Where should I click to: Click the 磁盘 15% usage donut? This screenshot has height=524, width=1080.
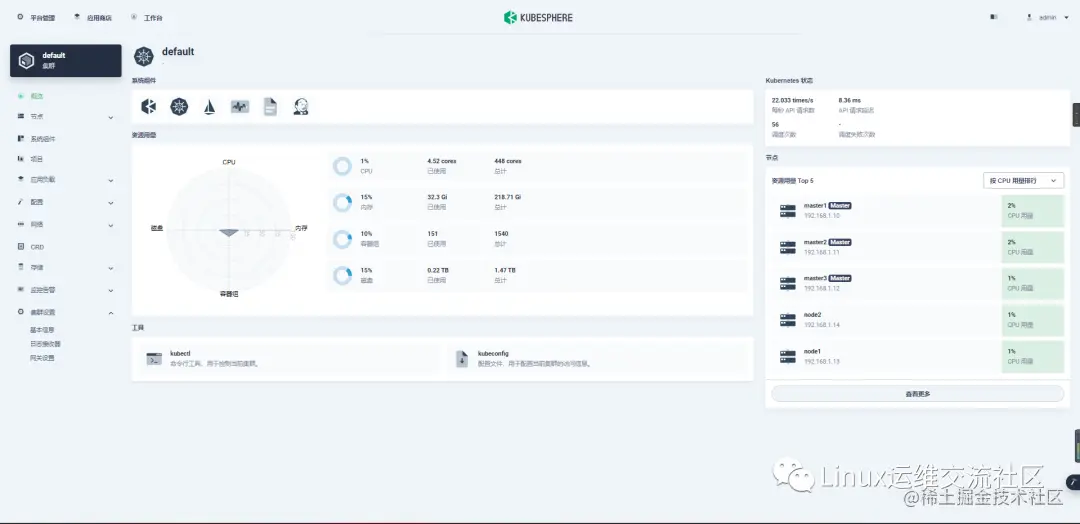(x=342, y=275)
